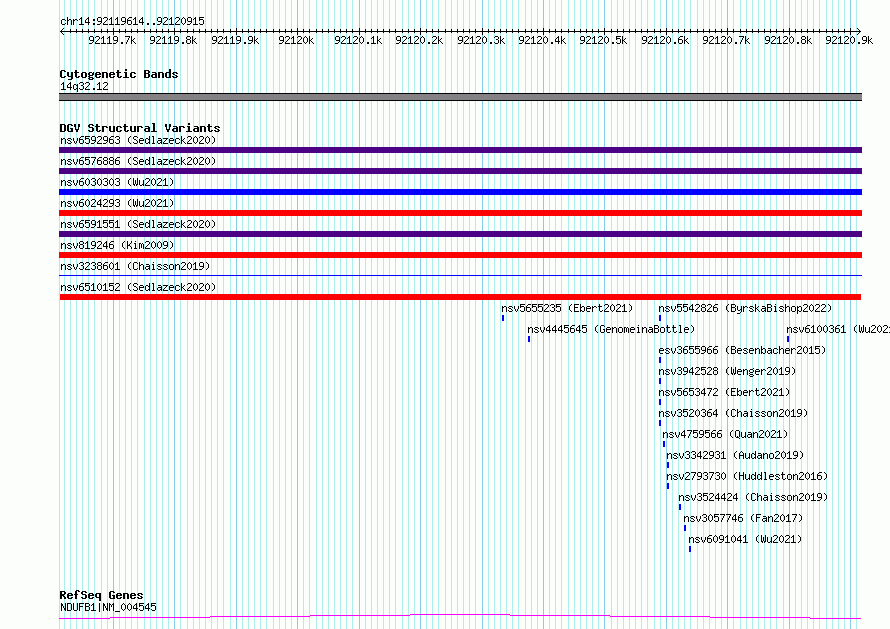Click the RefSeq Genes track title
Image resolution: width=890 pixels, height=629 pixels.
101,595
